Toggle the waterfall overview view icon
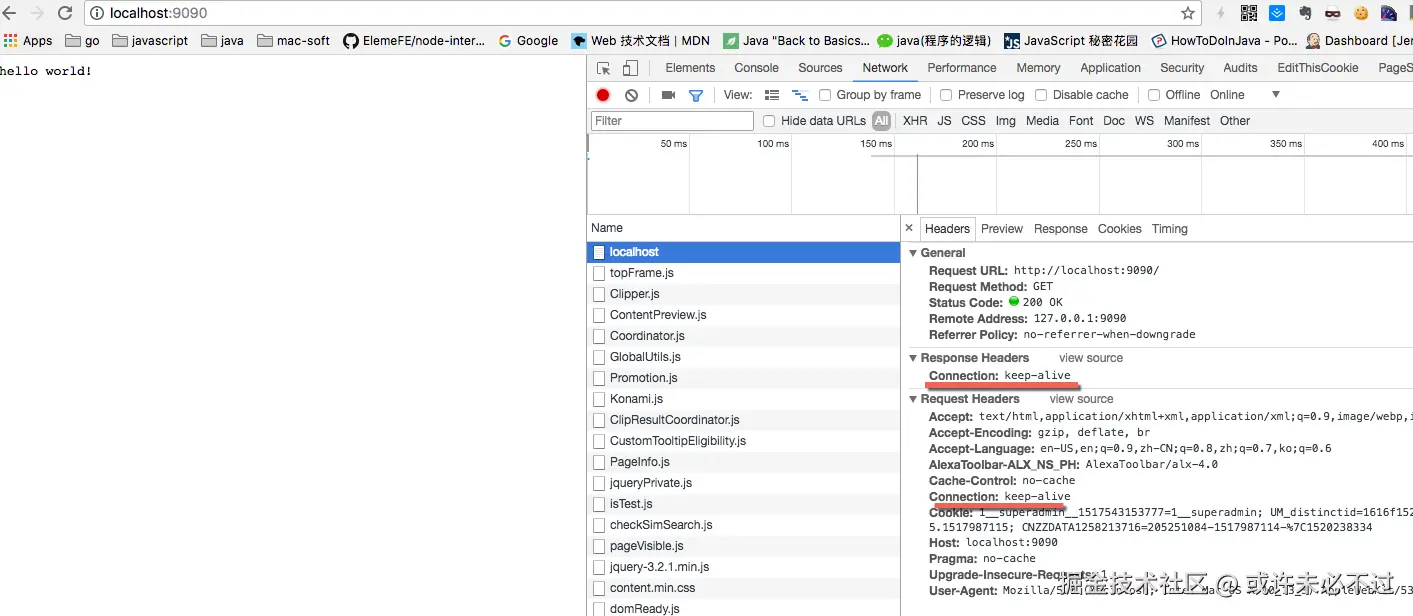Viewport: 1413px width, 616px height. click(799, 95)
